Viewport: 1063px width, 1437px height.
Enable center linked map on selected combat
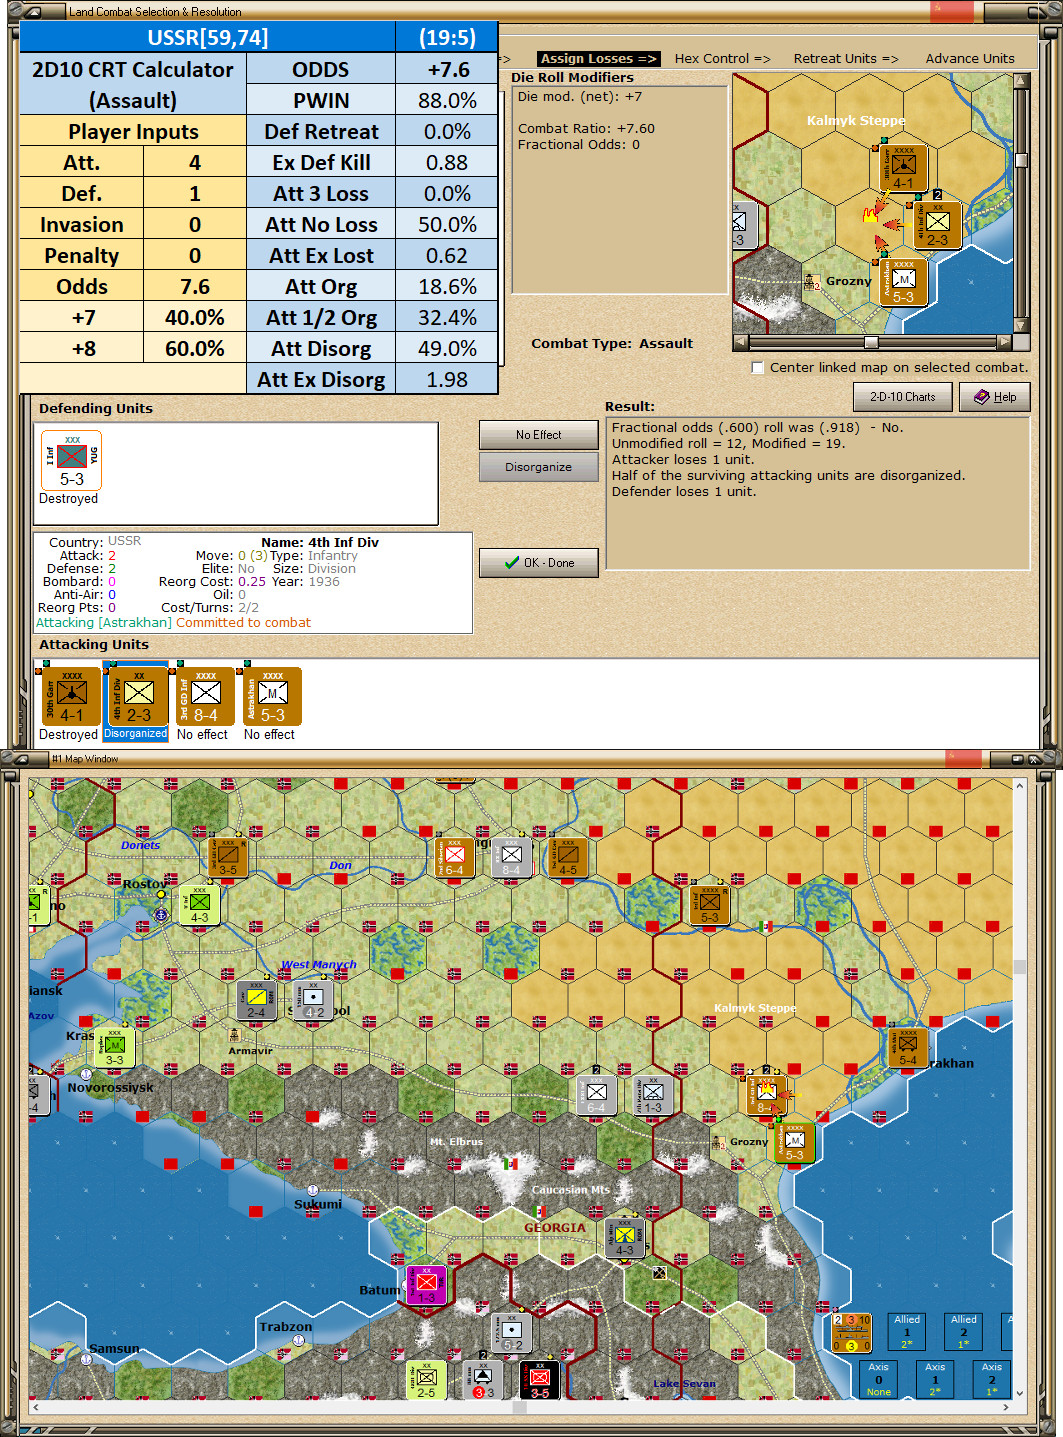758,367
